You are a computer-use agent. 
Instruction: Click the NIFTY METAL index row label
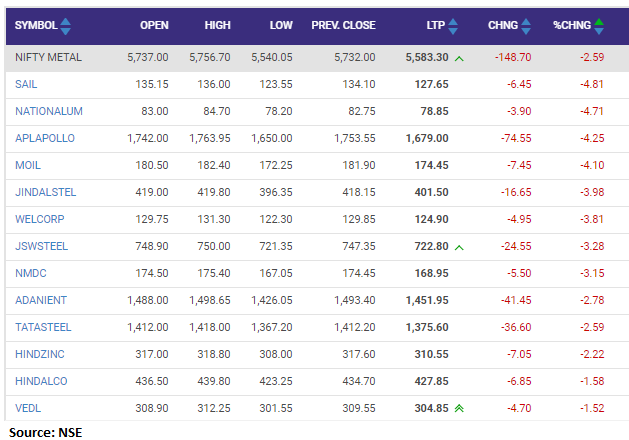47,59
